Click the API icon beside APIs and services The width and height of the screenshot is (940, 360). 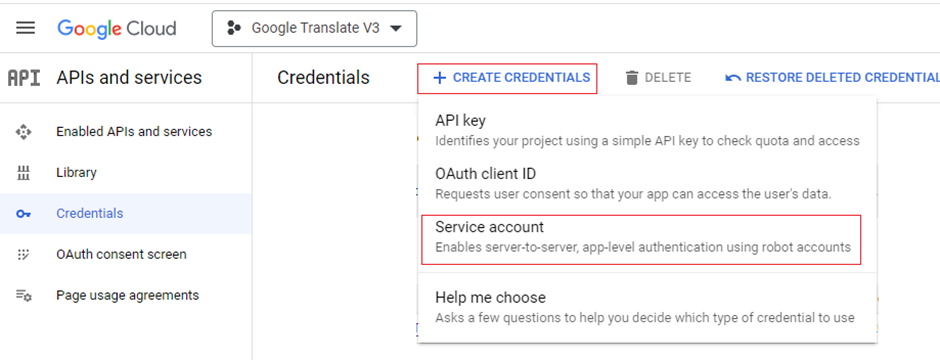click(x=24, y=78)
